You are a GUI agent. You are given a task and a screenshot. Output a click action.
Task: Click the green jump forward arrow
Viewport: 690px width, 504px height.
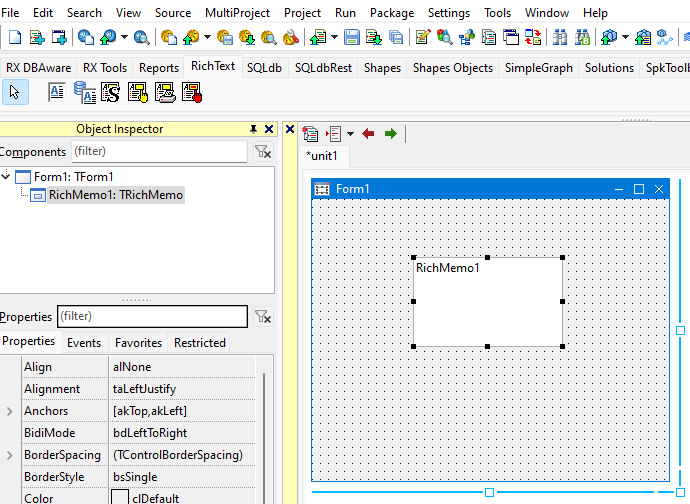pos(390,133)
